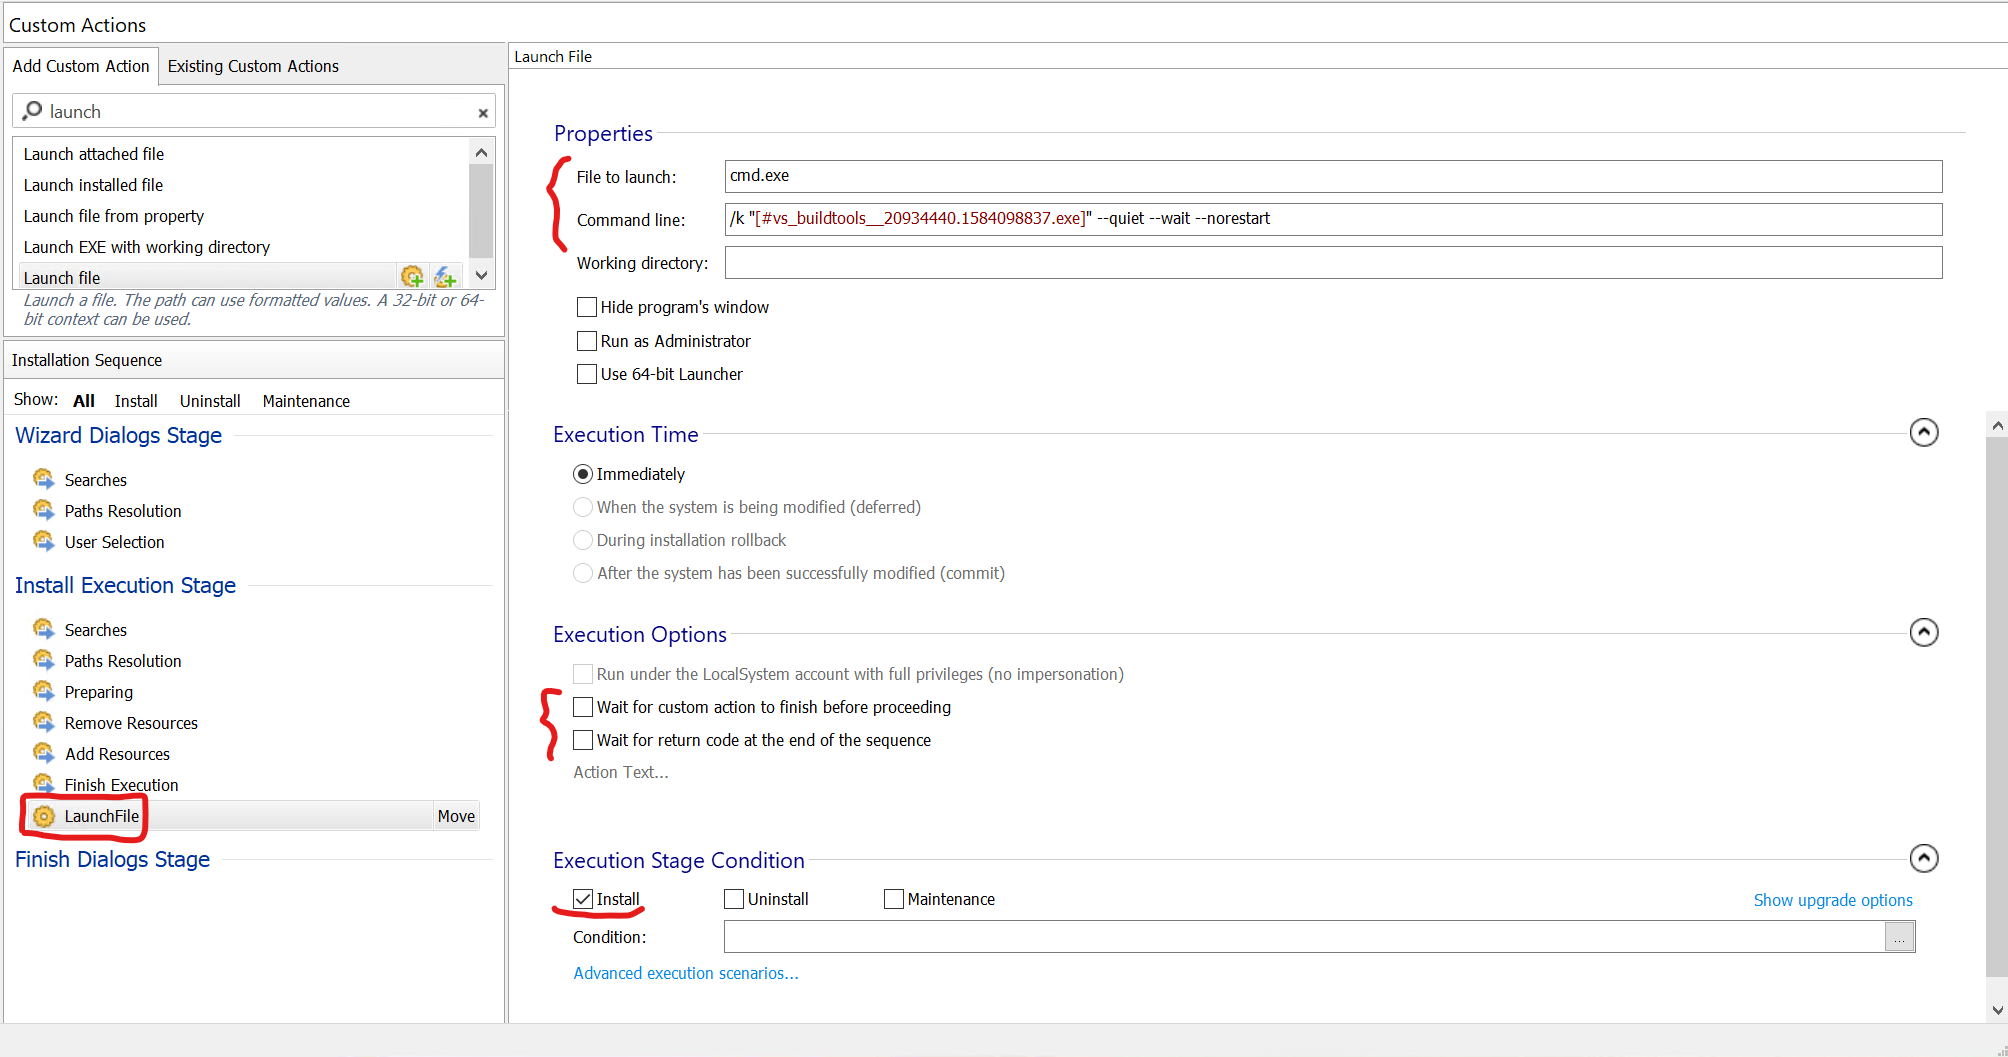Check Wait for custom action to finish before proceeding

tap(583, 707)
